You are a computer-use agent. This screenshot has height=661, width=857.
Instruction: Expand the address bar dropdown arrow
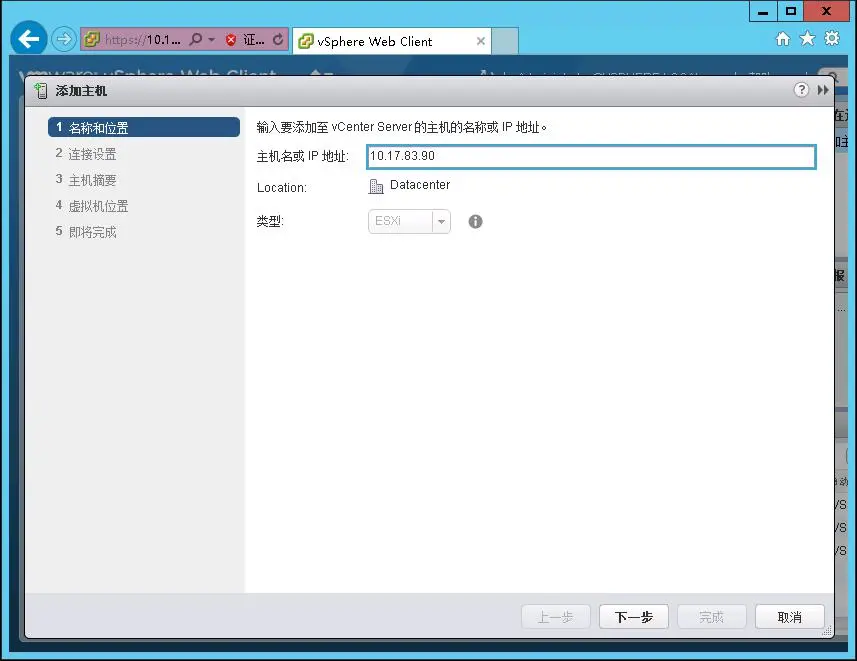click(212, 40)
